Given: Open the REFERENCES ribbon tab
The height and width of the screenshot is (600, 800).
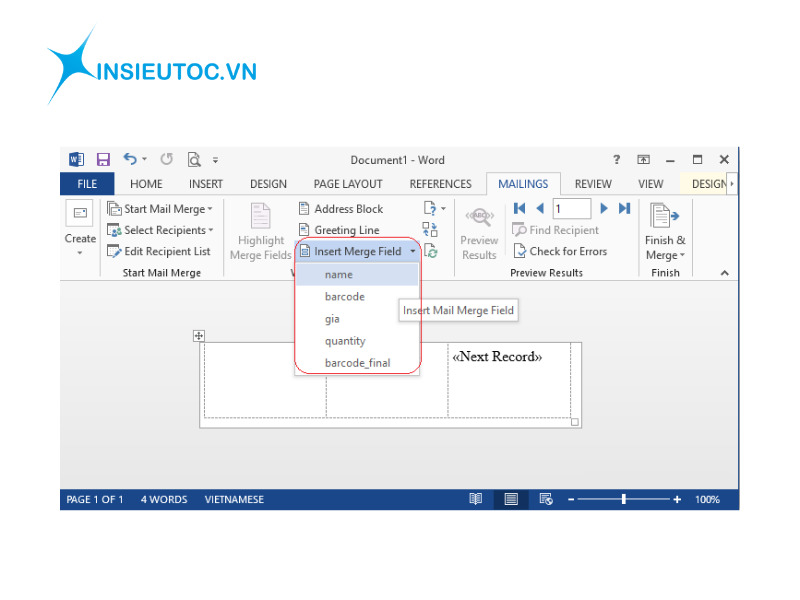Looking at the screenshot, I should click(x=440, y=184).
